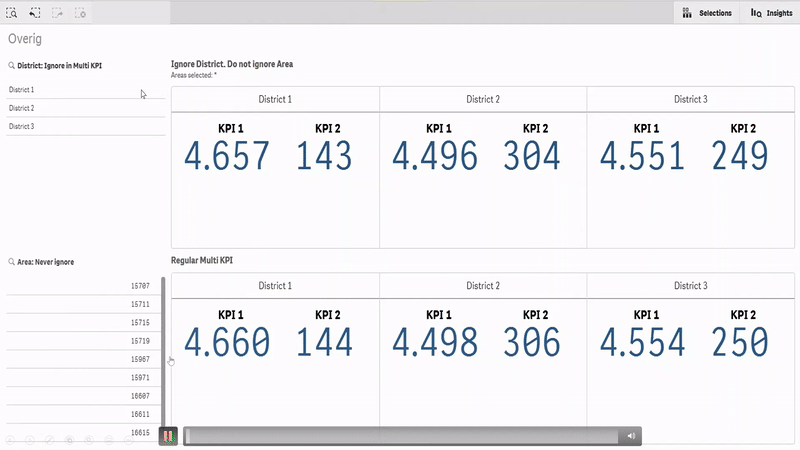Click 'Ignore District. Do not ignore Area' title
The height and width of the screenshot is (450, 800).
[x=232, y=64]
